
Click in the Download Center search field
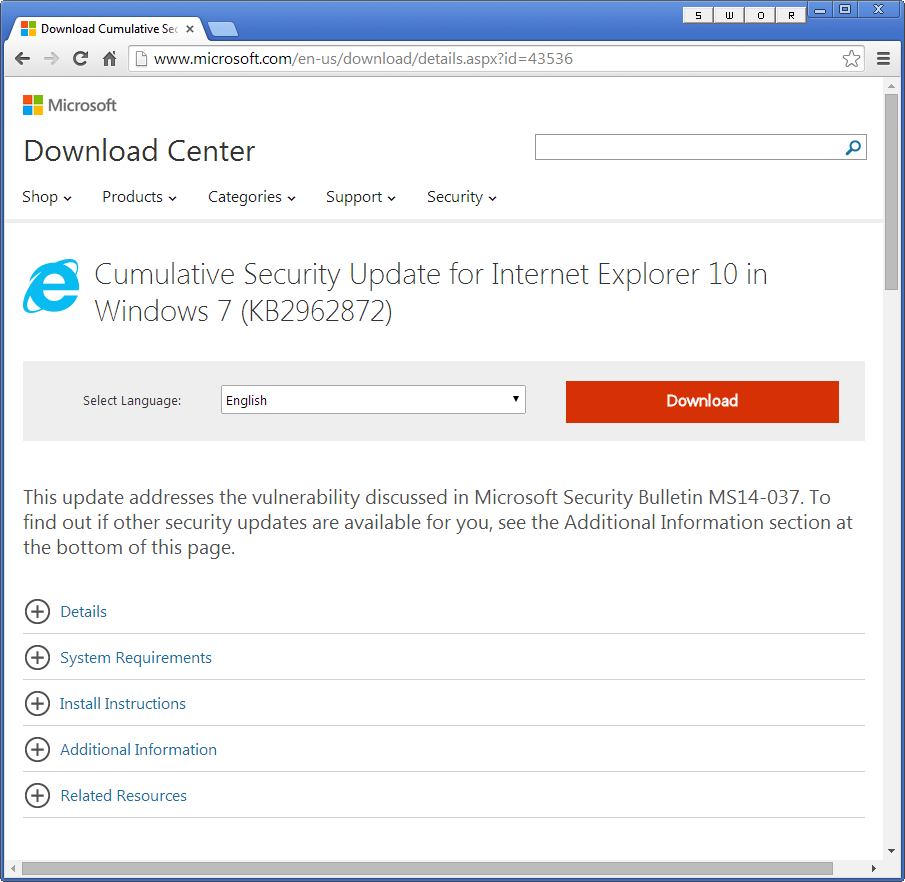(688, 148)
